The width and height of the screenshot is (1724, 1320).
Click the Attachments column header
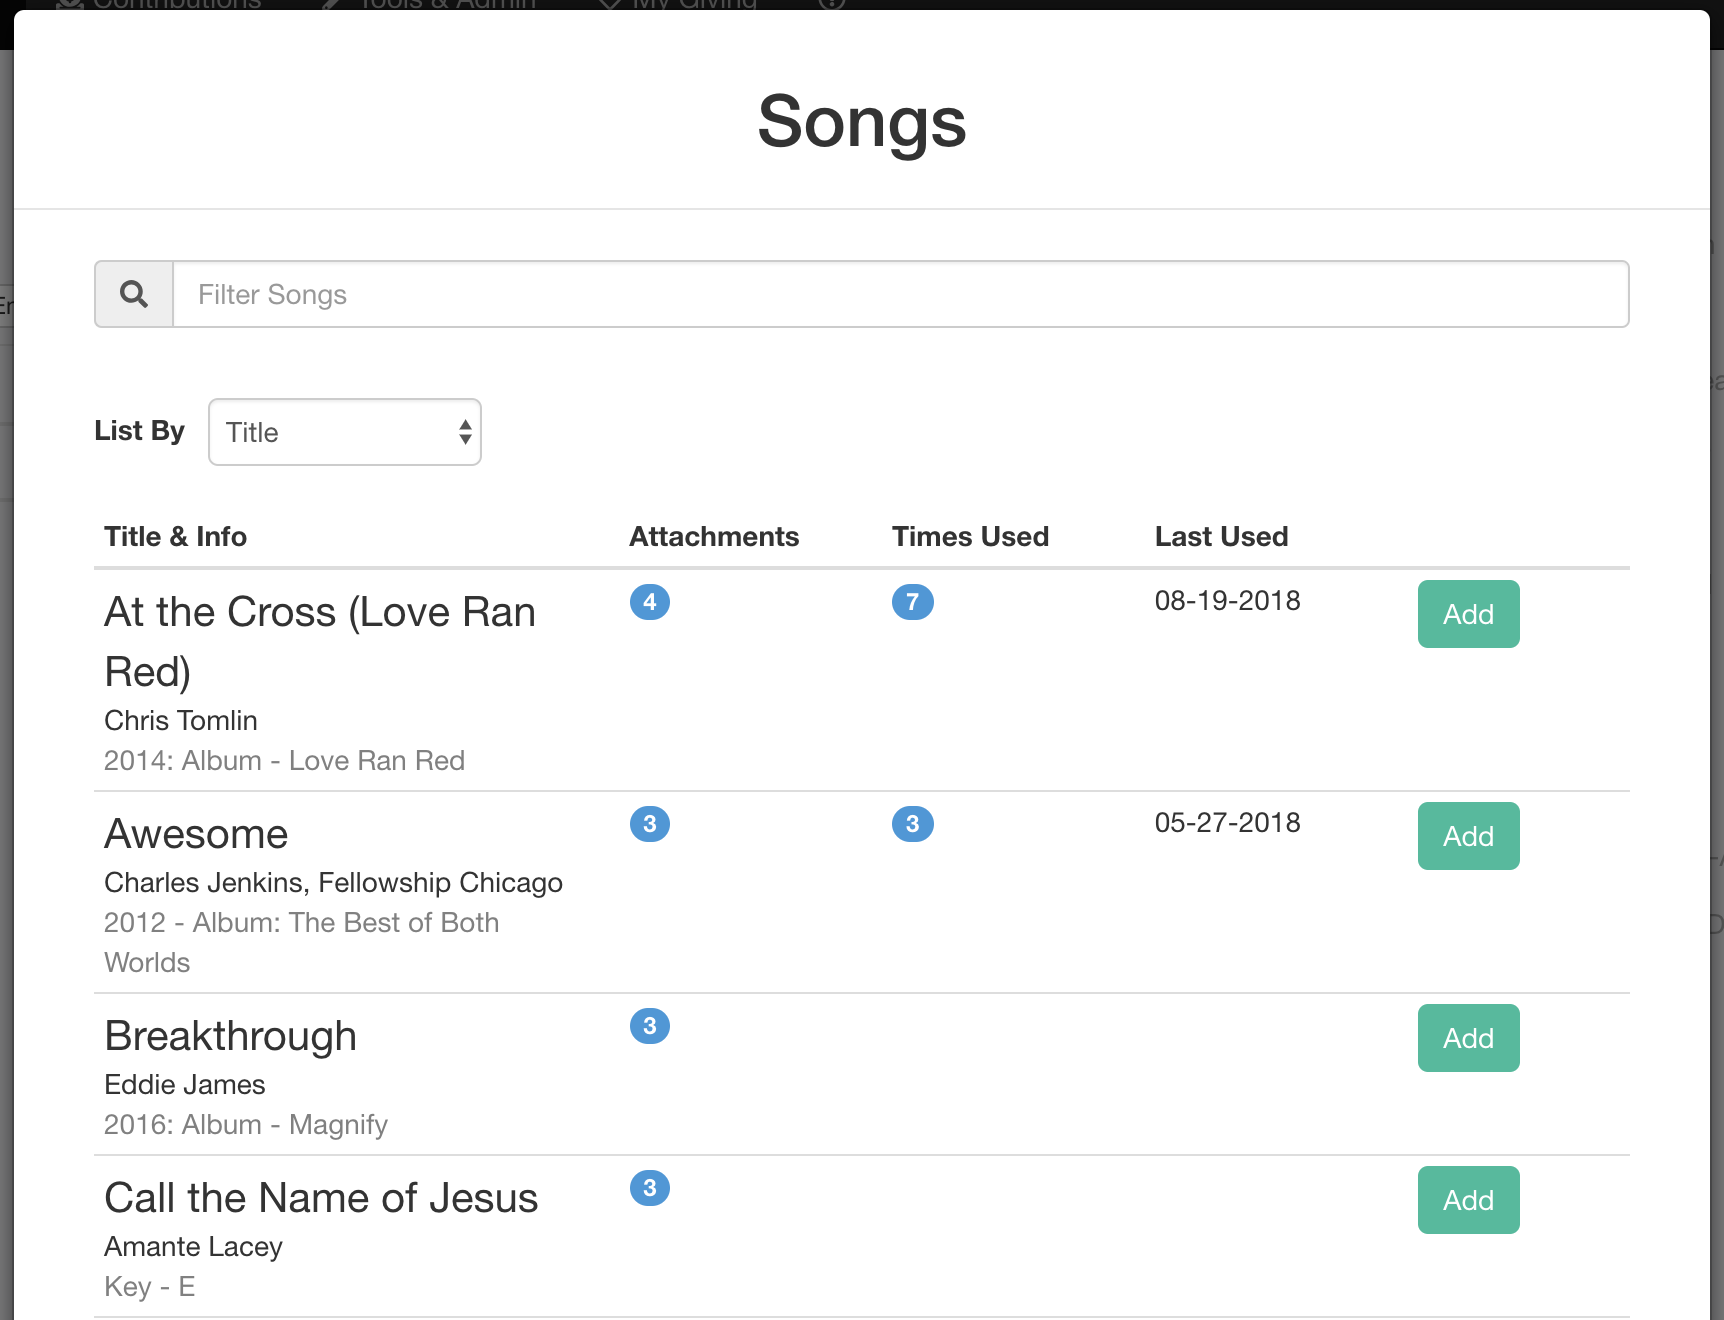(714, 536)
